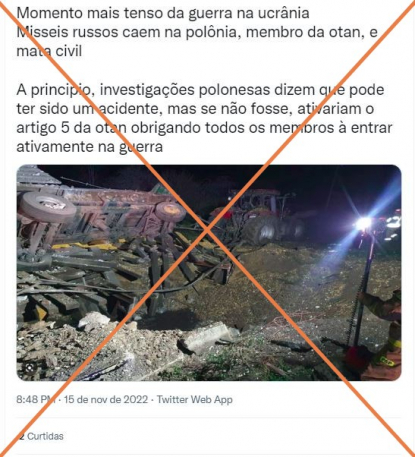Click the 8:48 PM timestamp
Screen dimensions: 415x457
[36, 399]
